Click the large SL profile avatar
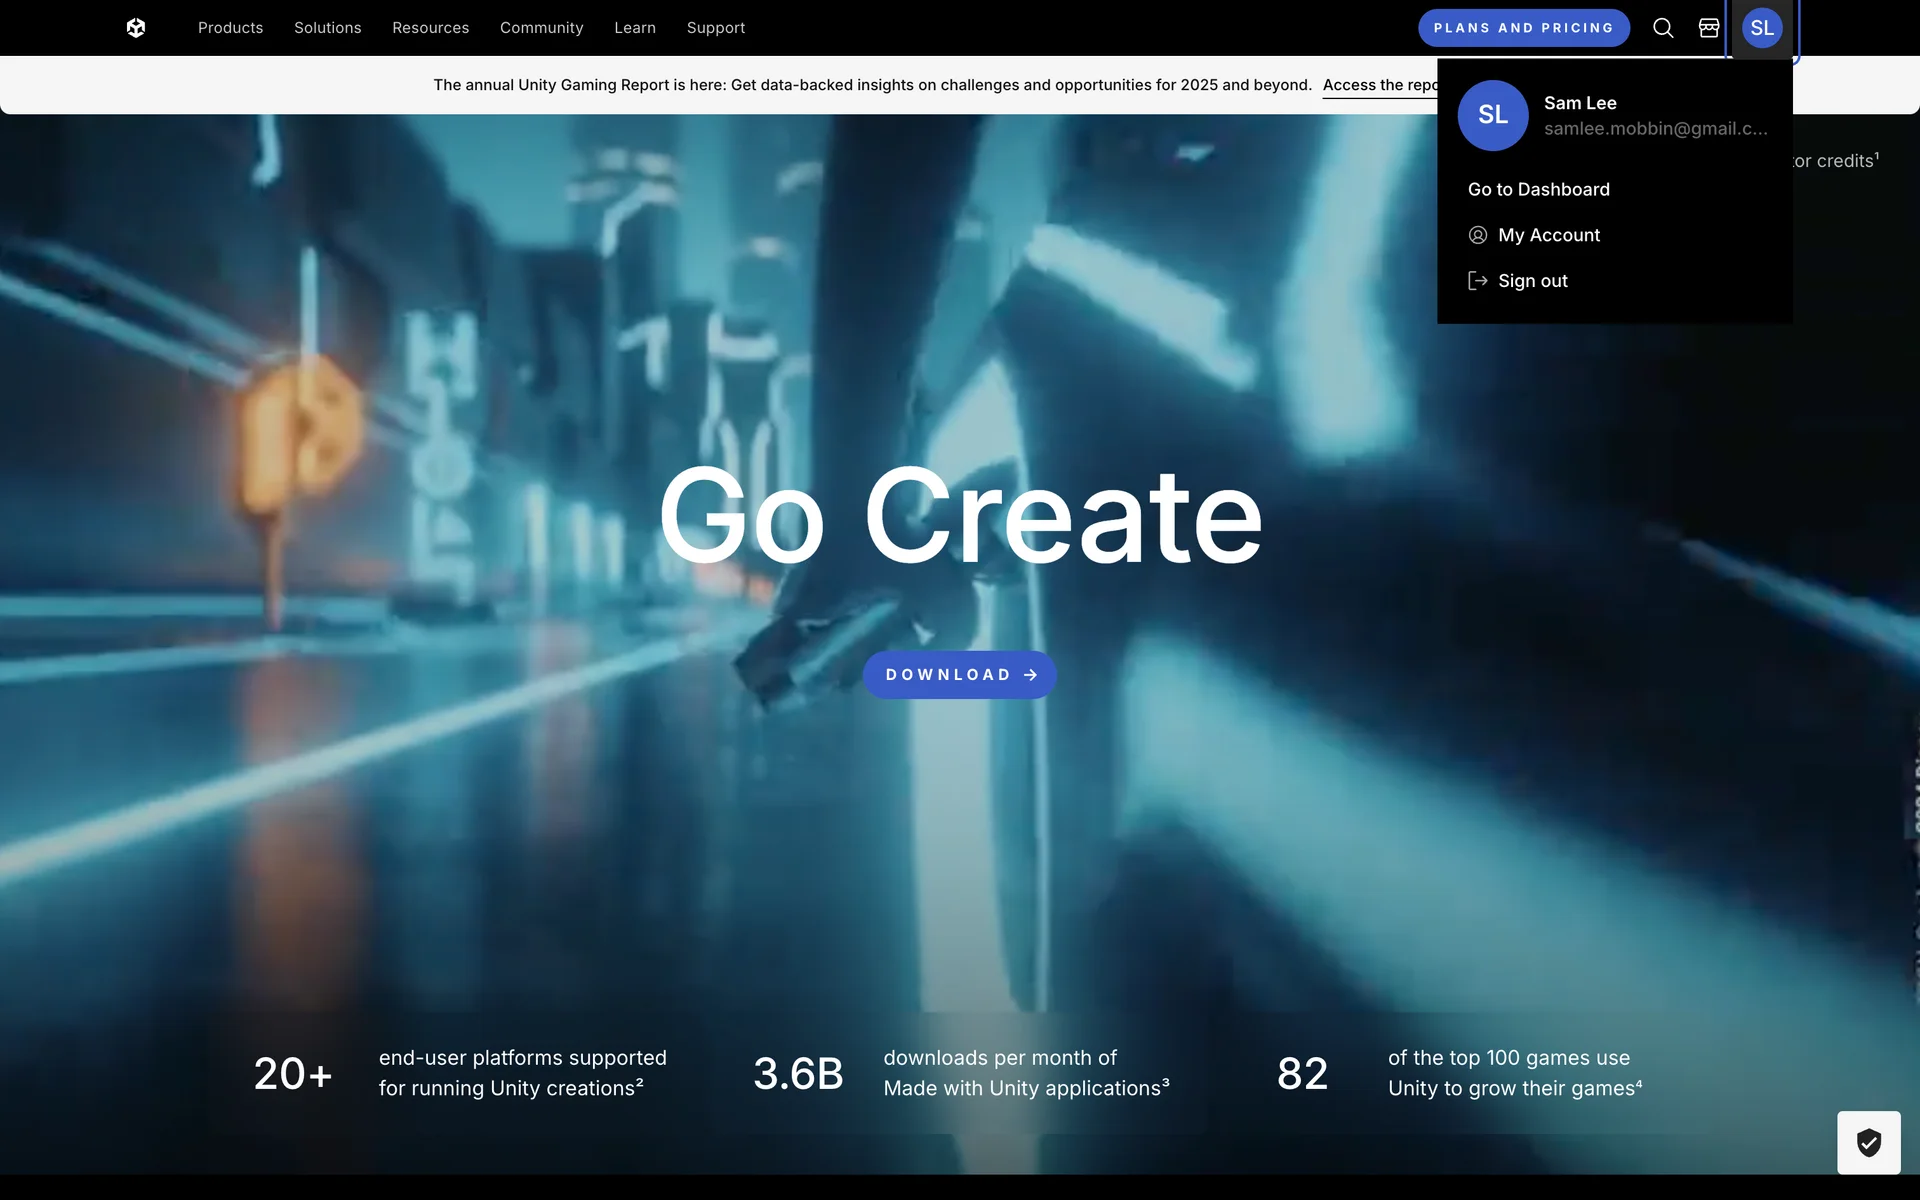 pos(1492,115)
